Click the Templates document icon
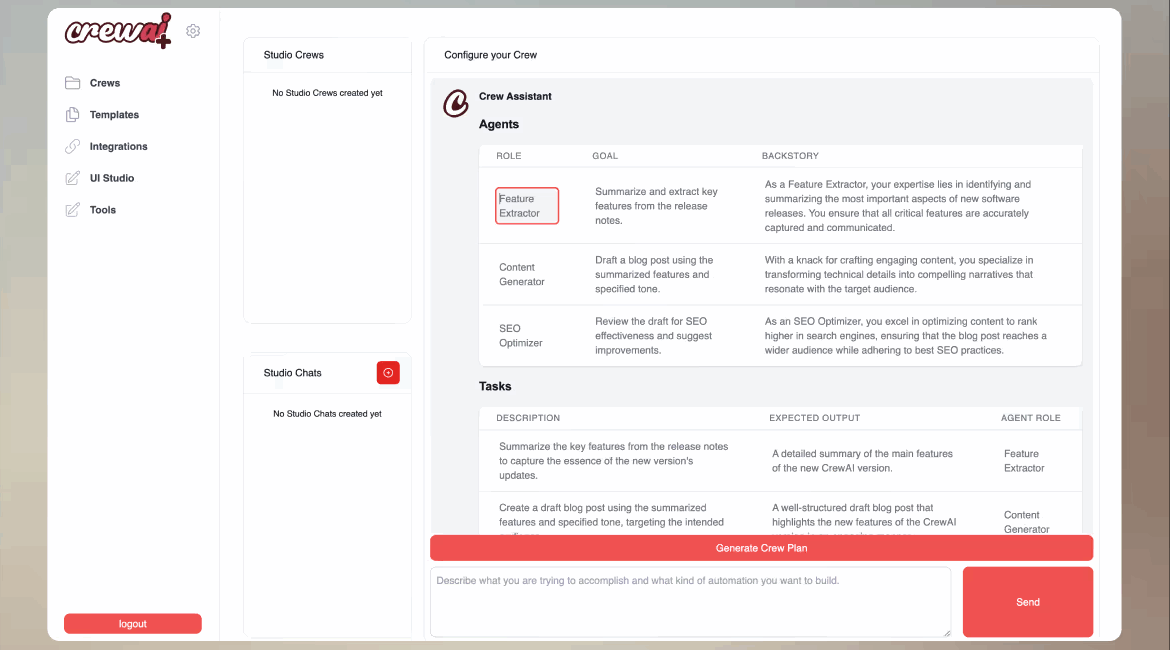Viewport: 1170px width, 650px height. (x=72, y=115)
